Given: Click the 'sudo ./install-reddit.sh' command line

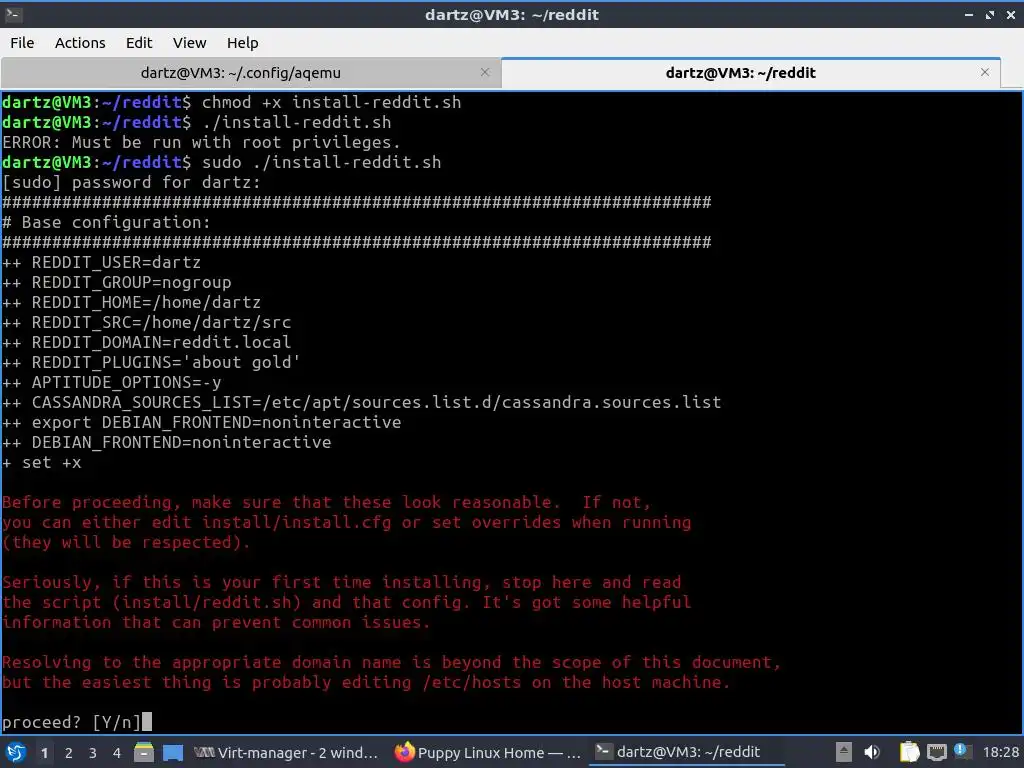Looking at the screenshot, I should click(221, 162).
